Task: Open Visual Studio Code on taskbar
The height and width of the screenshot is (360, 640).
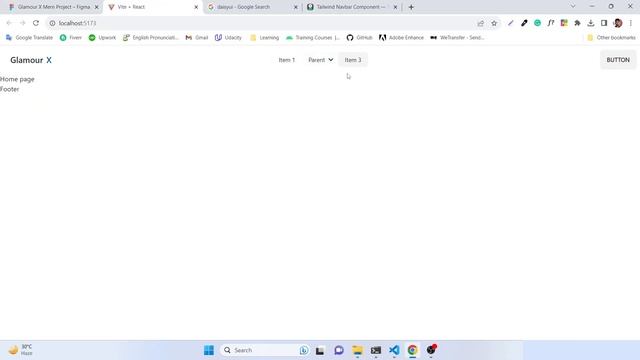Action: pos(394,350)
